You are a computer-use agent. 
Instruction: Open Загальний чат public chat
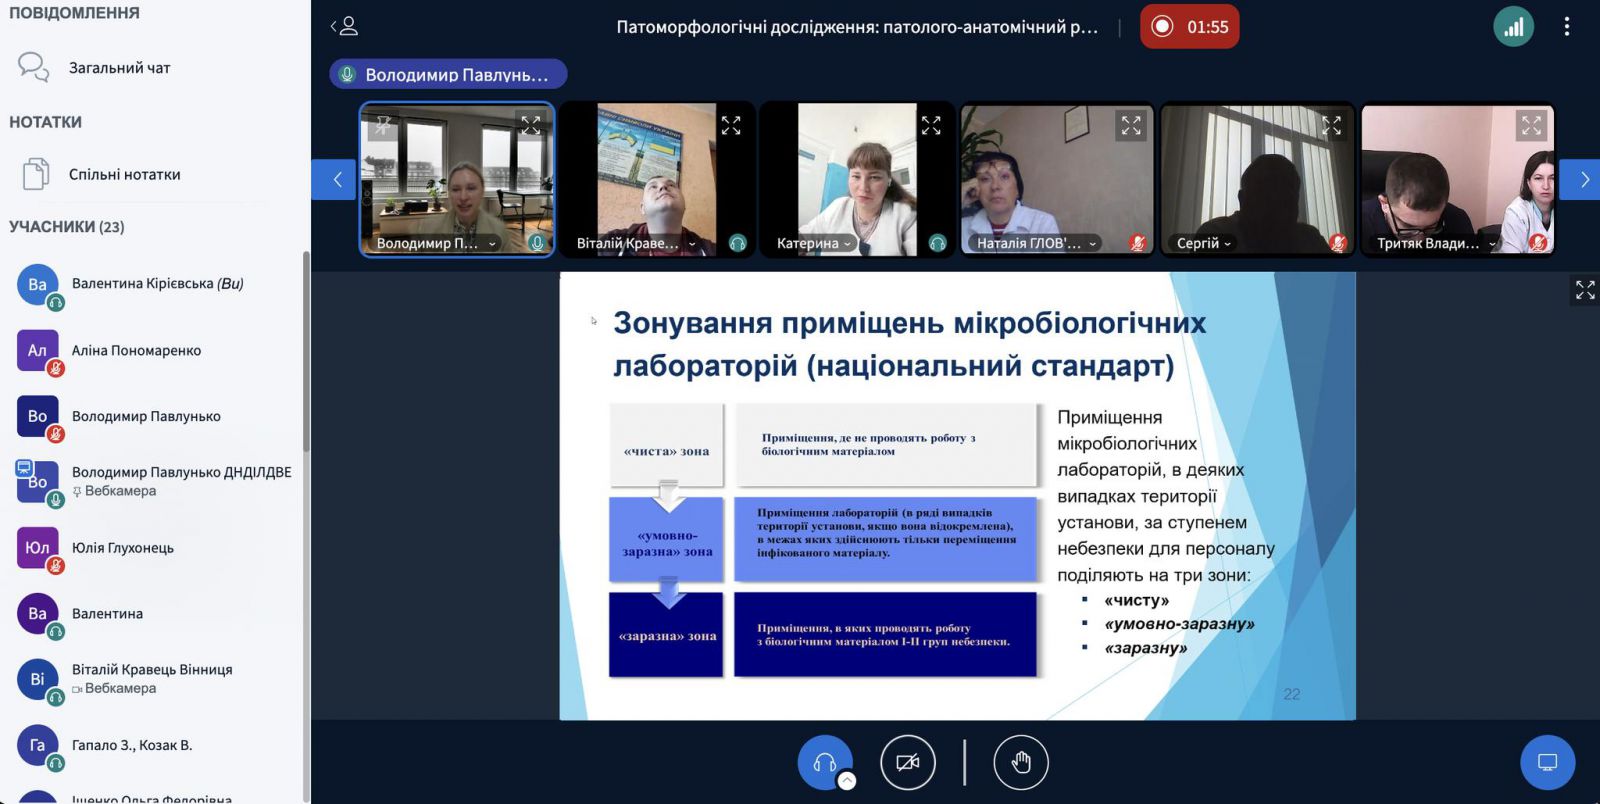tap(118, 68)
